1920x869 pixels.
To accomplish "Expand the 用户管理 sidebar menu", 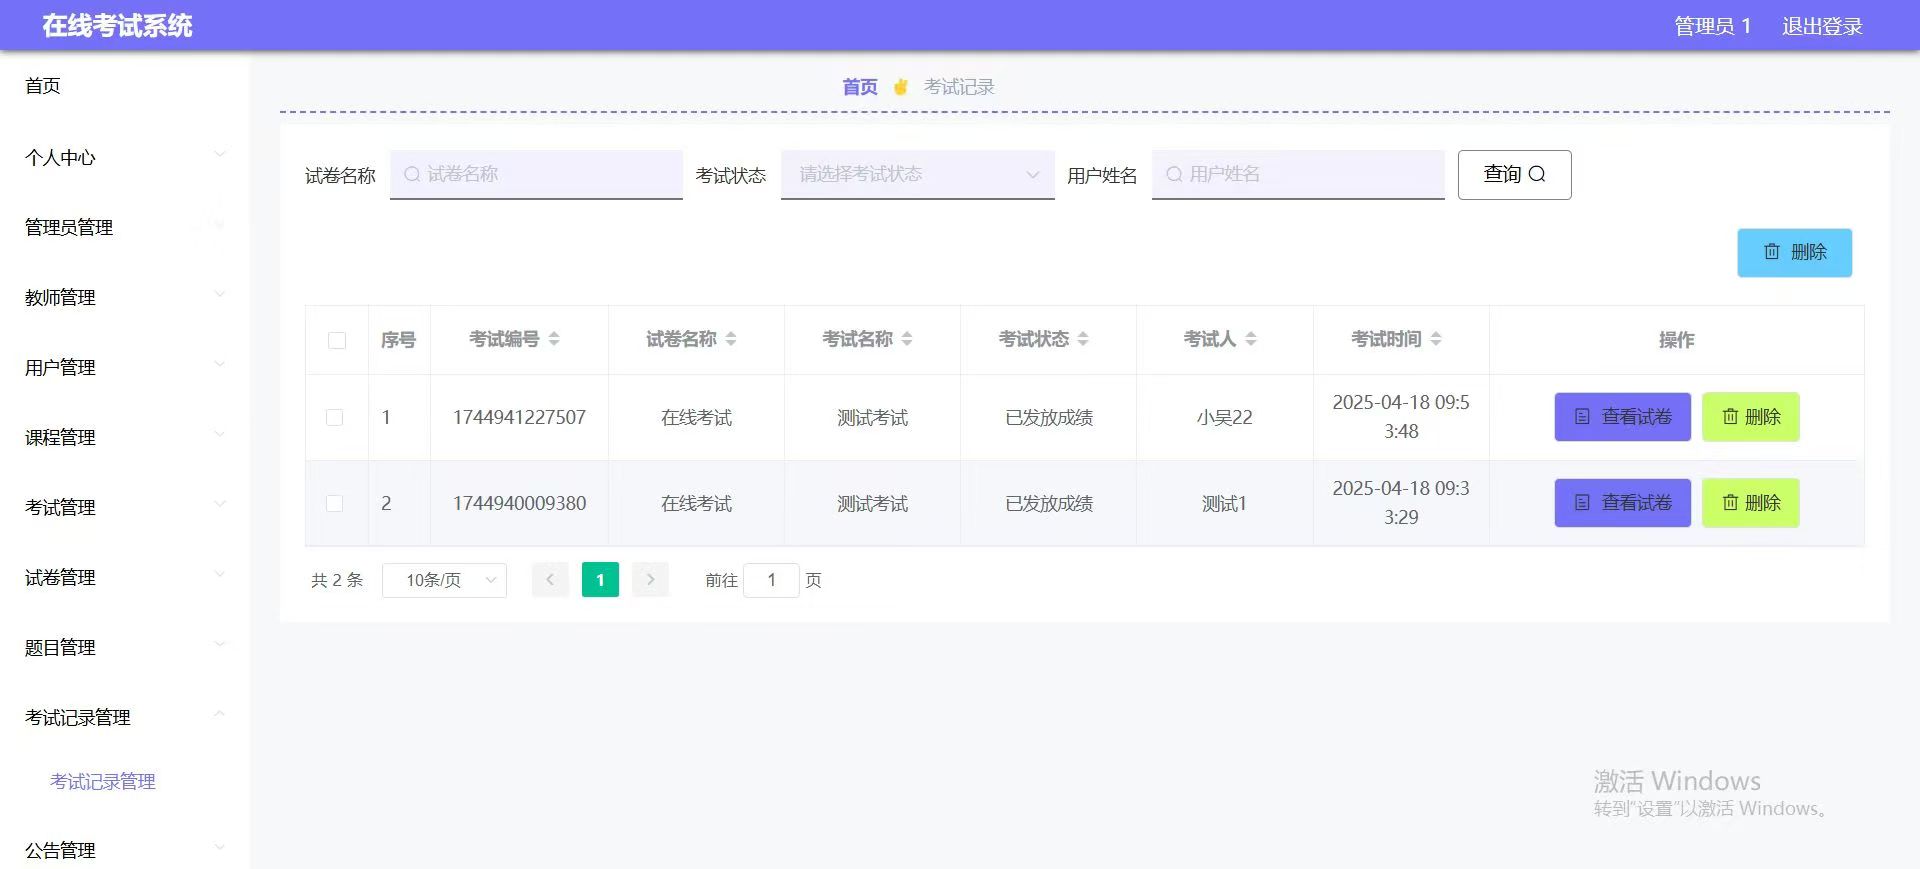I will [x=124, y=367].
